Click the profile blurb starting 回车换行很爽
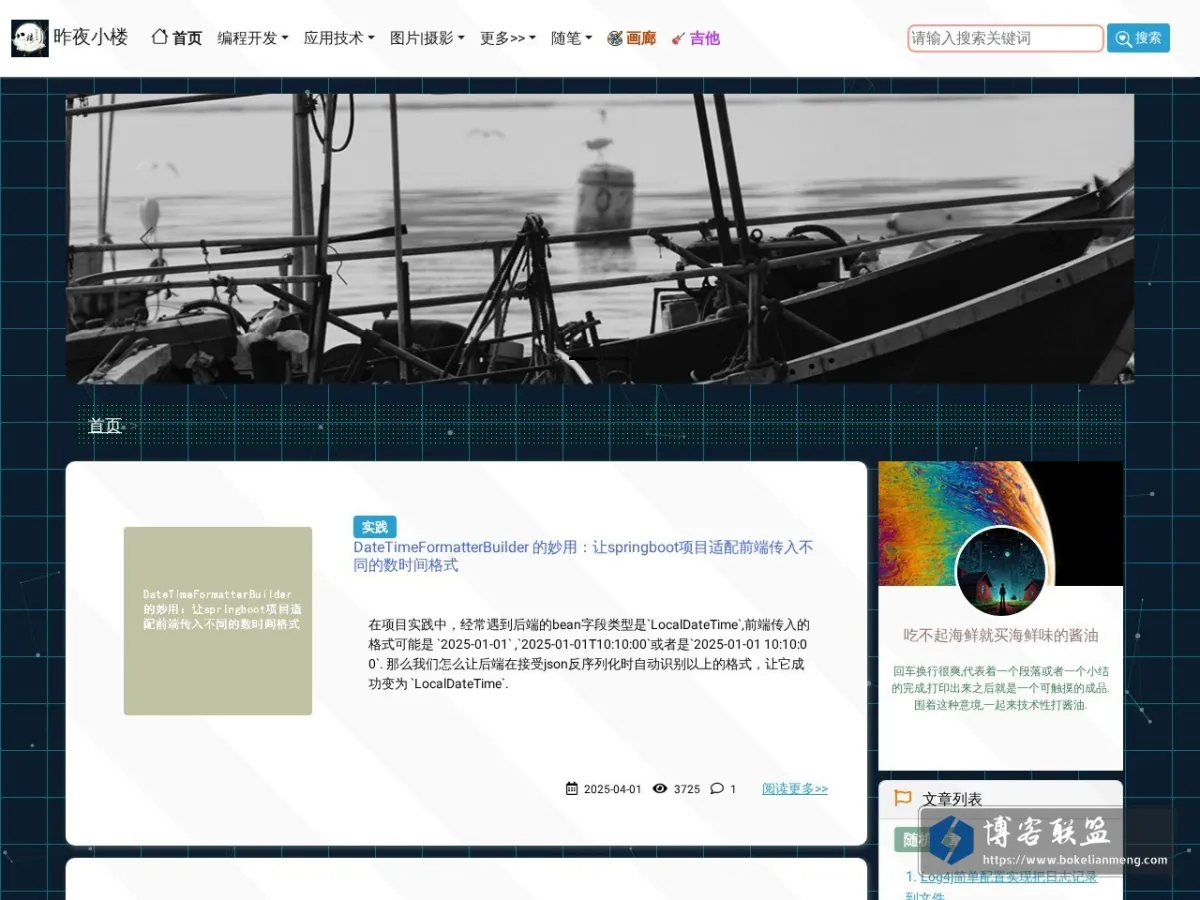The width and height of the screenshot is (1200, 900). pos(1001,688)
